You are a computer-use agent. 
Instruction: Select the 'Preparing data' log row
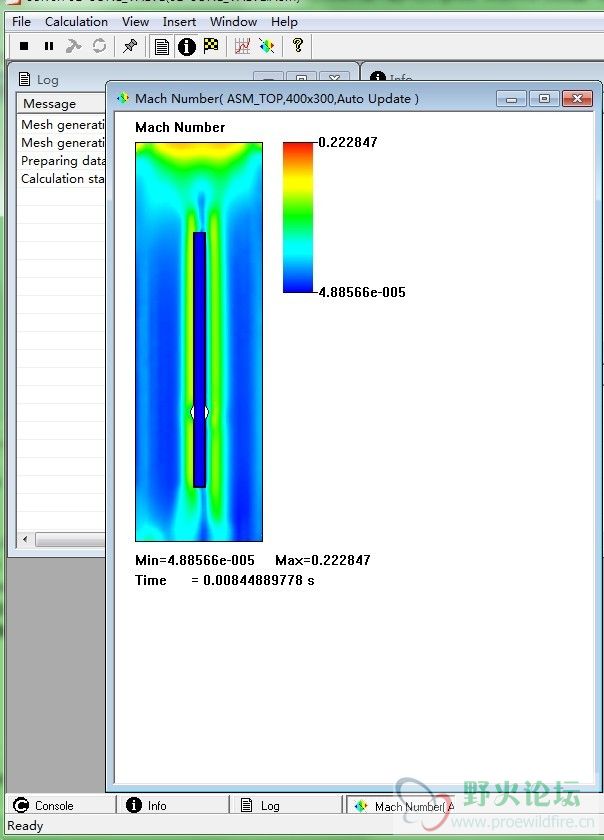pyautogui.click(x=63, y=161)
